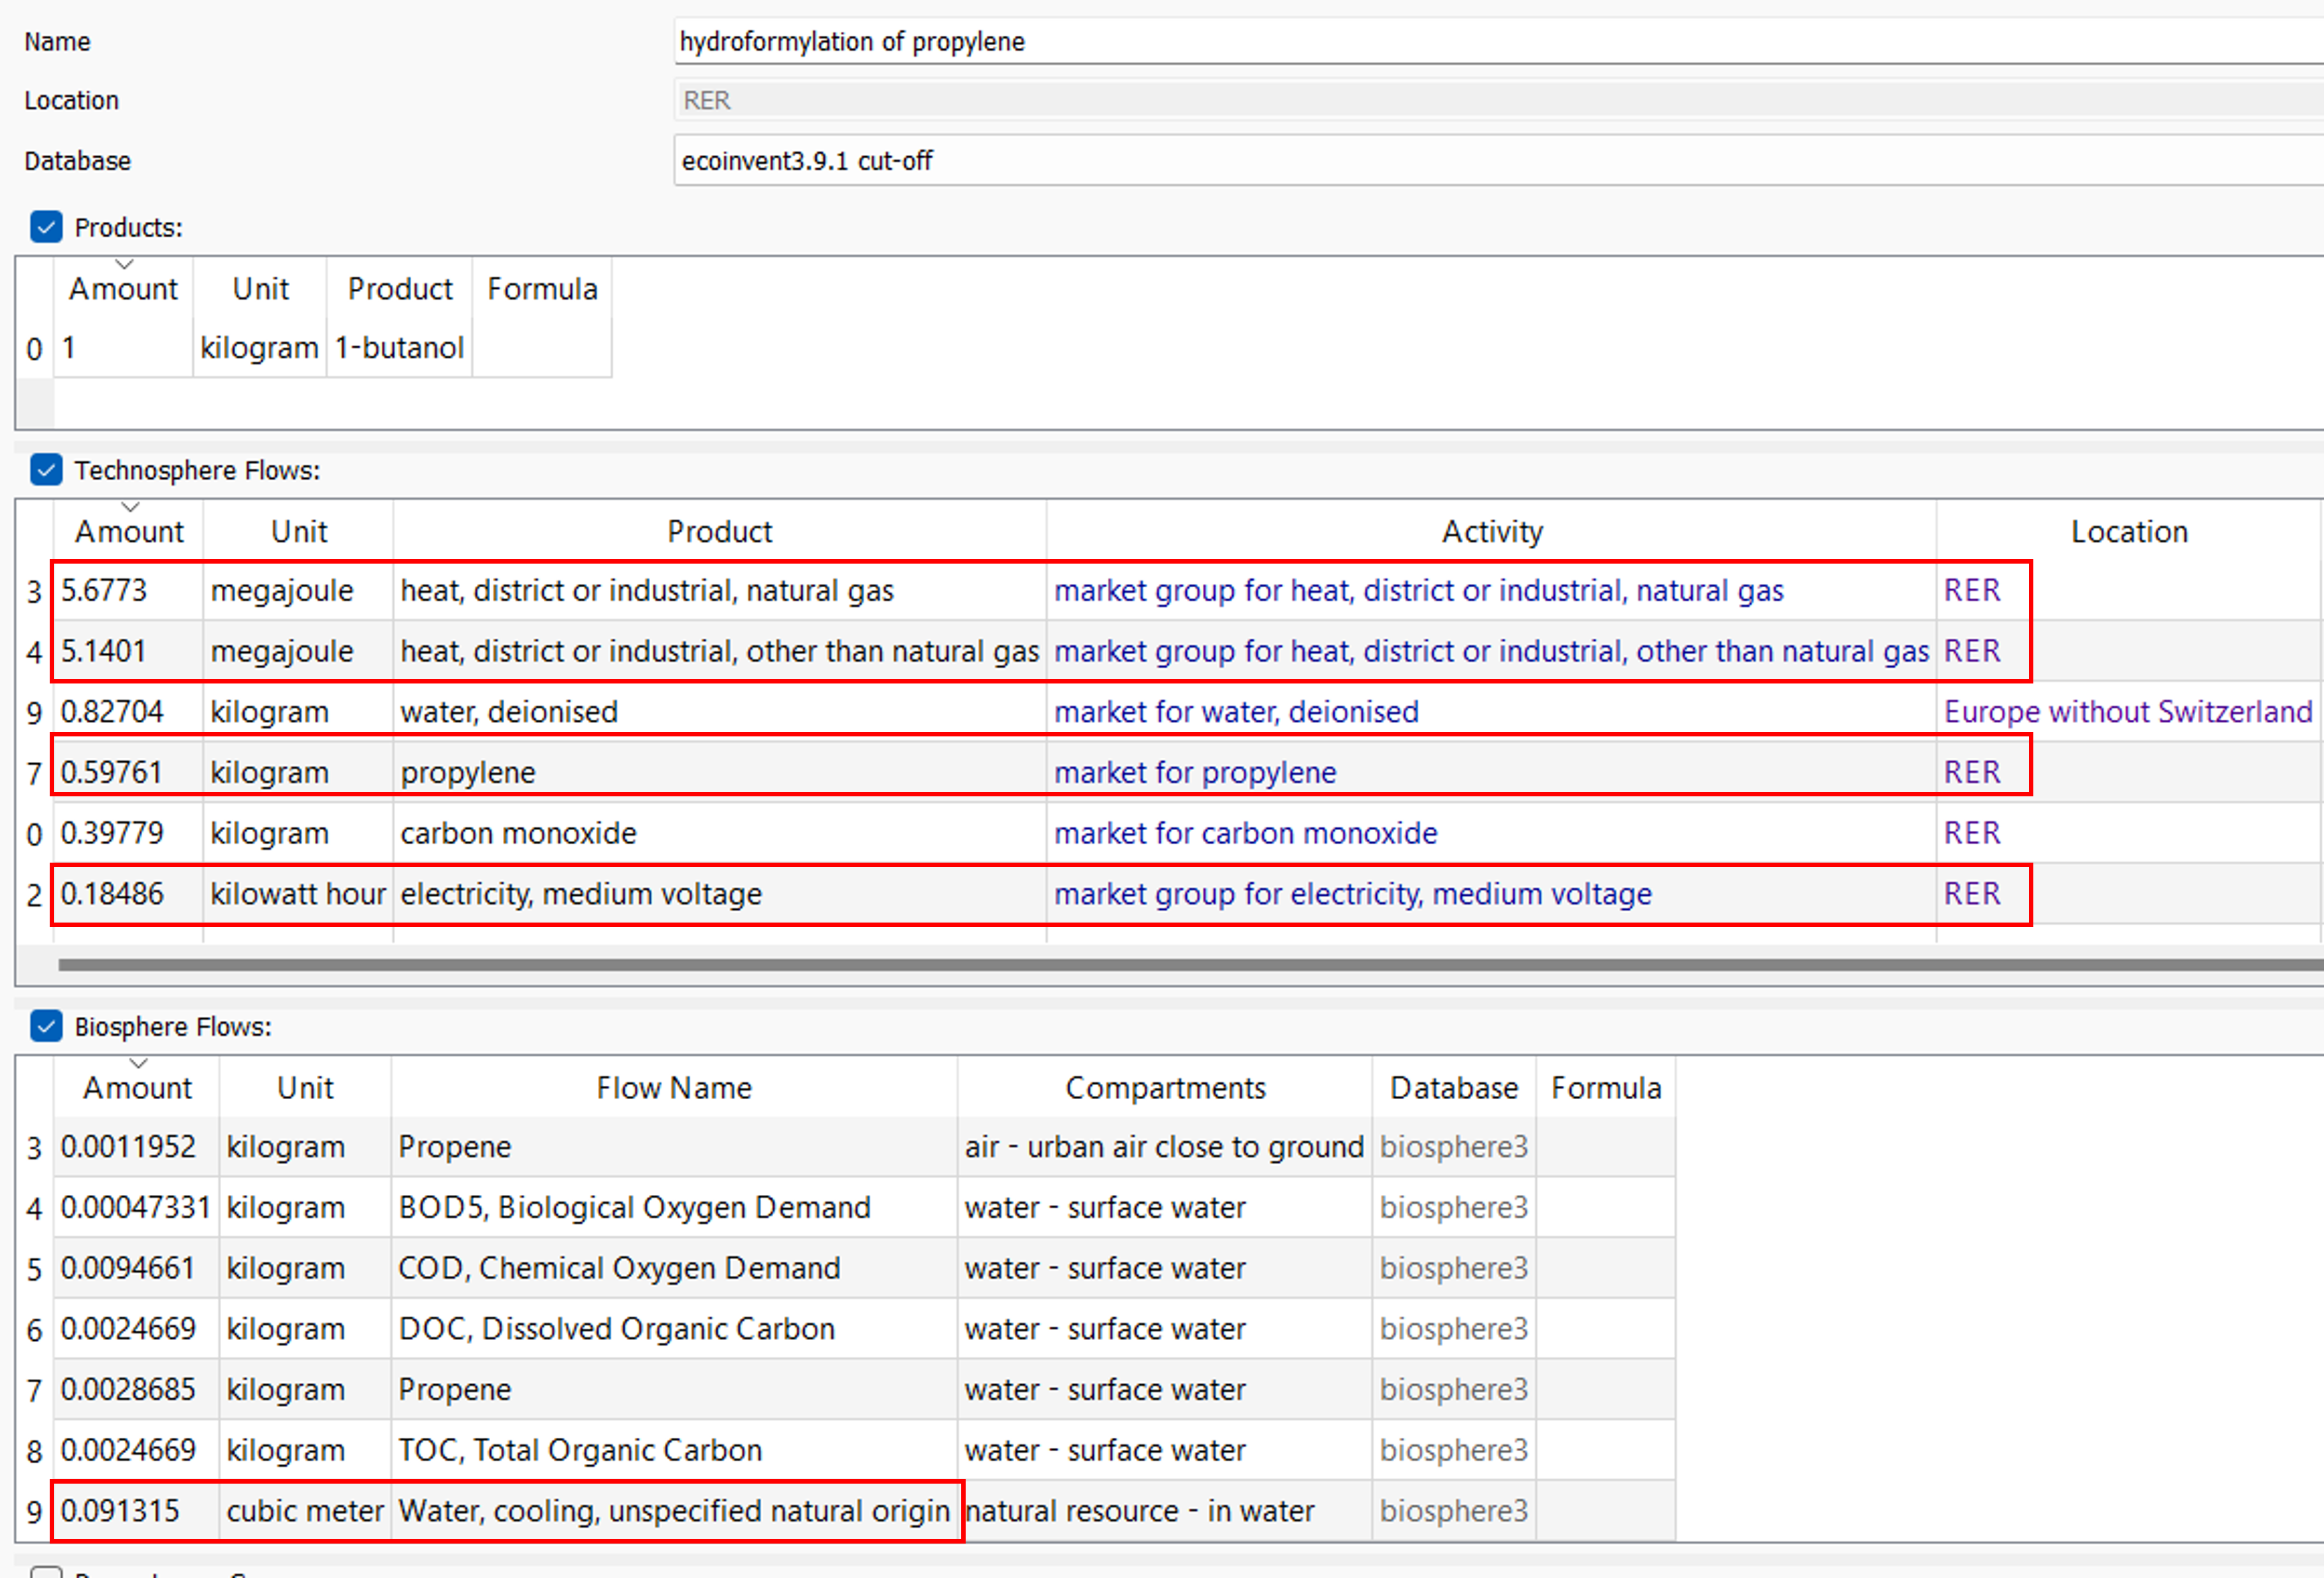Select the Products amount cell 1
Image resolution: width=2324 pixels, height=1578 pixels.
(123, 348)
